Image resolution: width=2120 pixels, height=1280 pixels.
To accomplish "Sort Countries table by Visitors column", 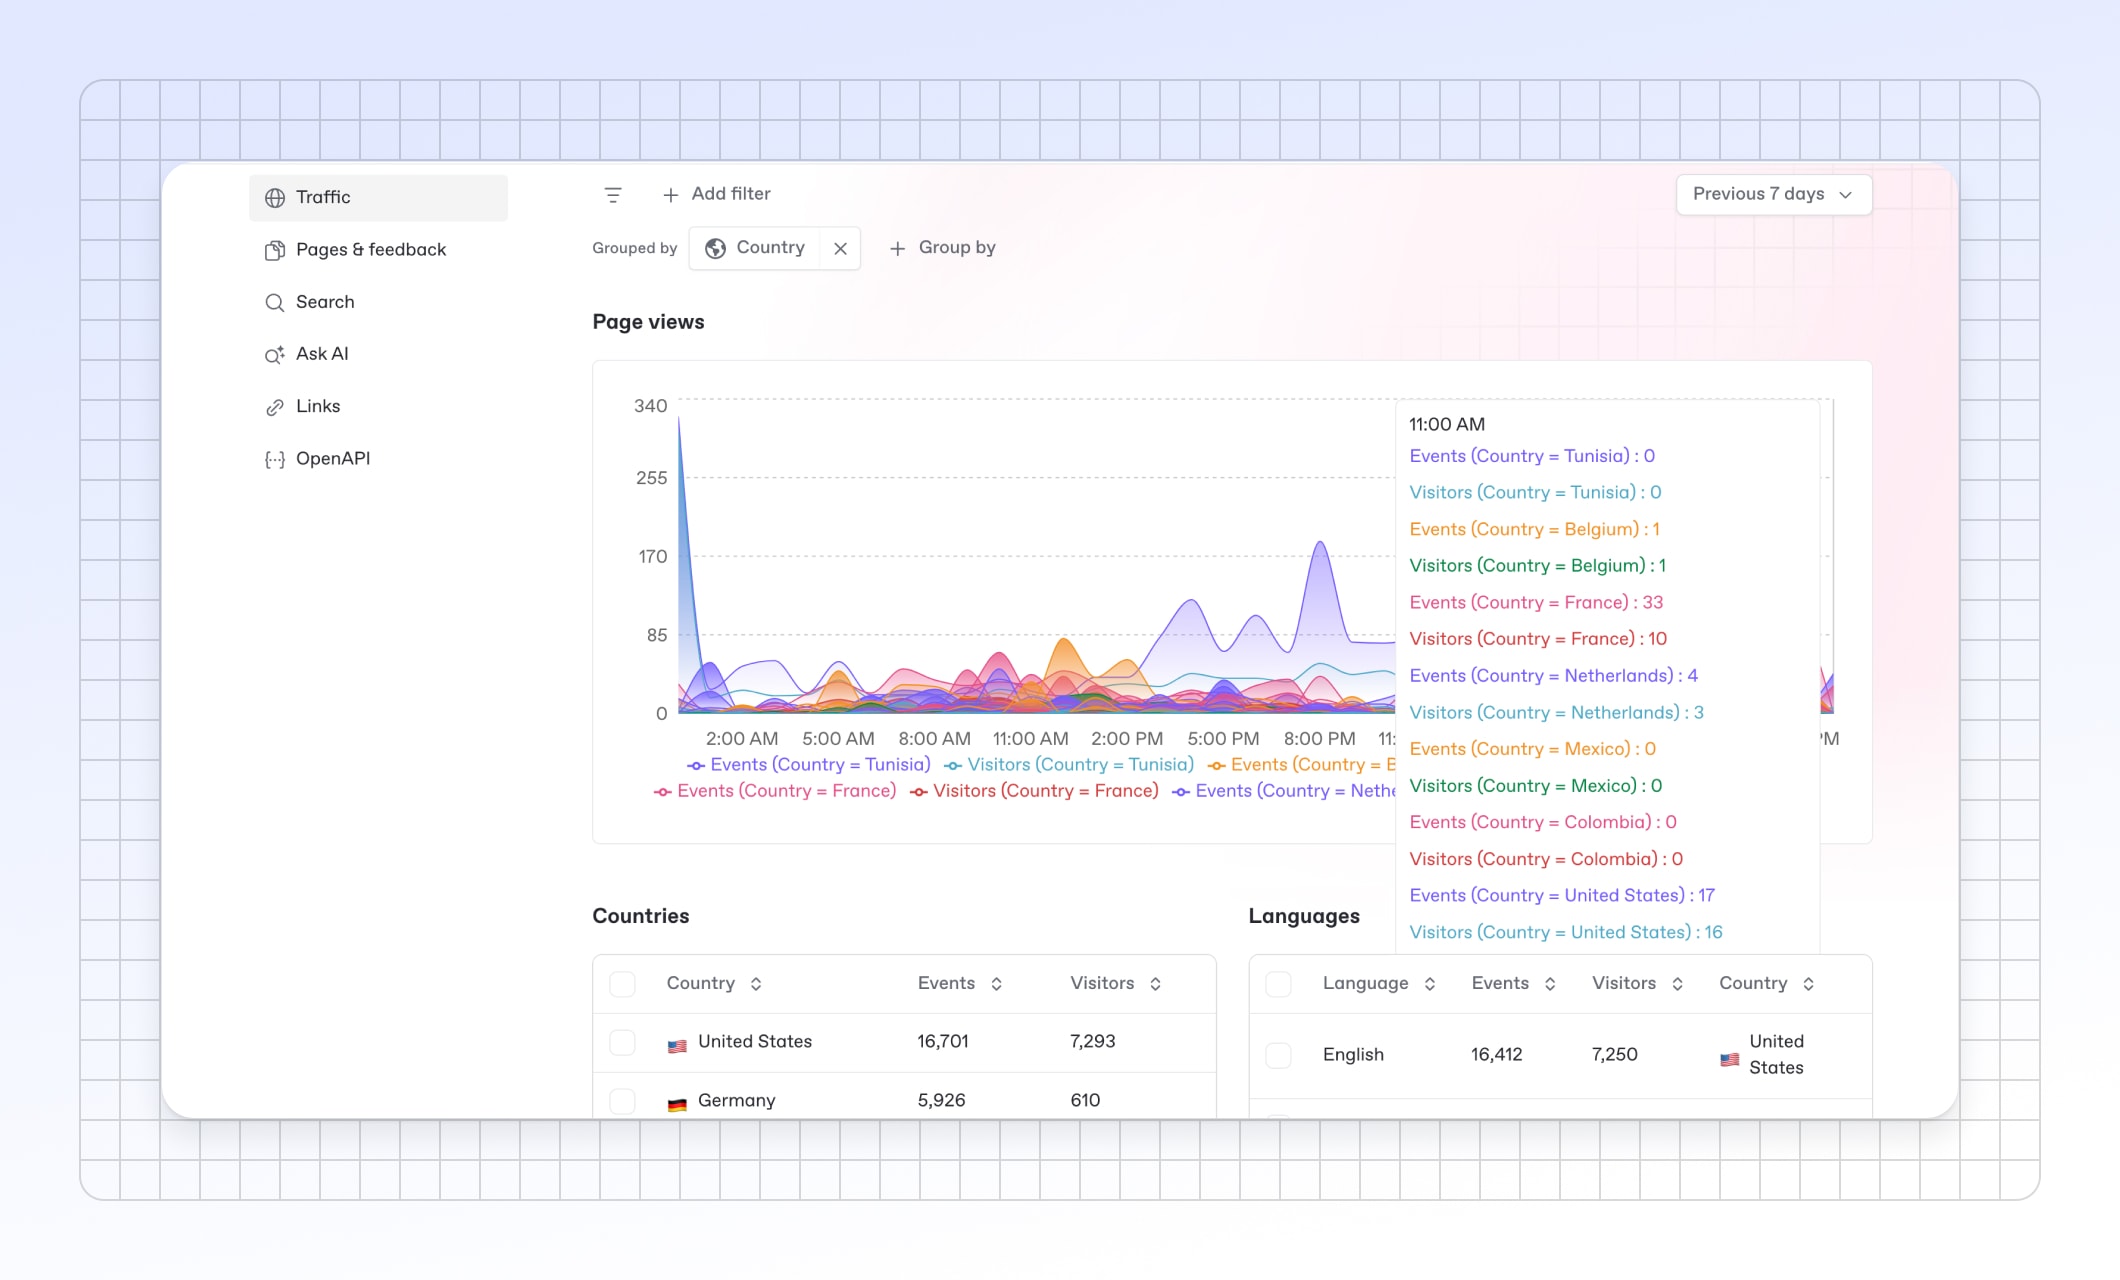I will click(1115, 984).
